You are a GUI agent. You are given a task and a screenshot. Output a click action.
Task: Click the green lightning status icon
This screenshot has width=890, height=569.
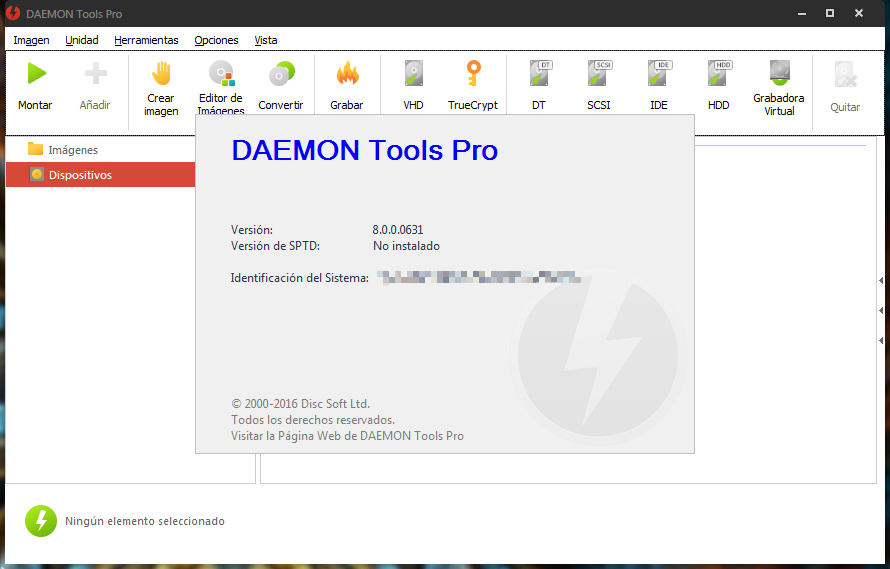41,521
